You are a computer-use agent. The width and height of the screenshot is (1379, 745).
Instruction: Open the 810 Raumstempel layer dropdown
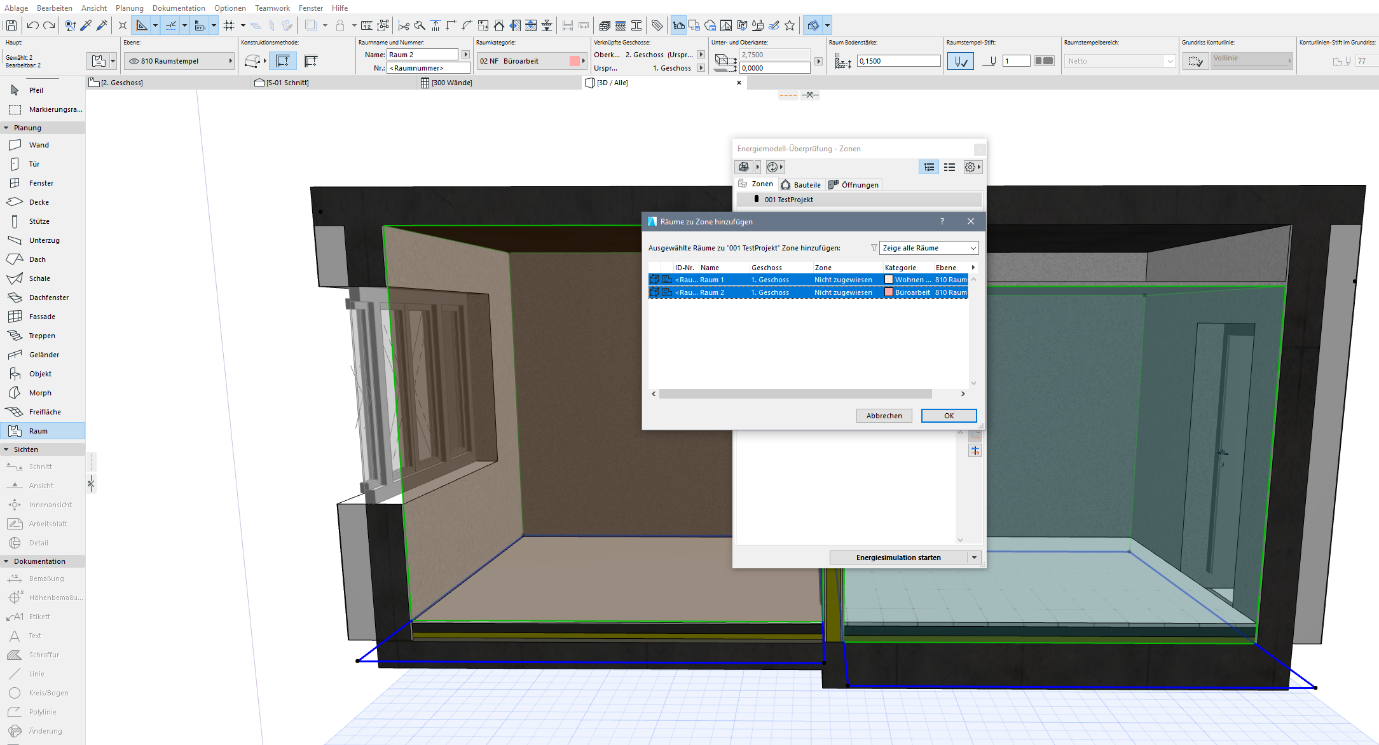pyautogui.click(x=180, y=61)
